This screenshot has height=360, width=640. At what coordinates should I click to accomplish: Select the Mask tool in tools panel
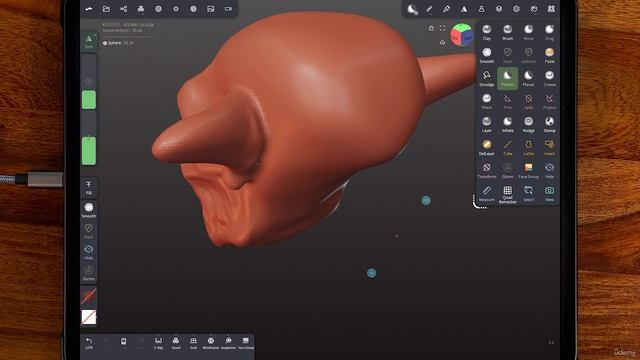pos(507,55)
